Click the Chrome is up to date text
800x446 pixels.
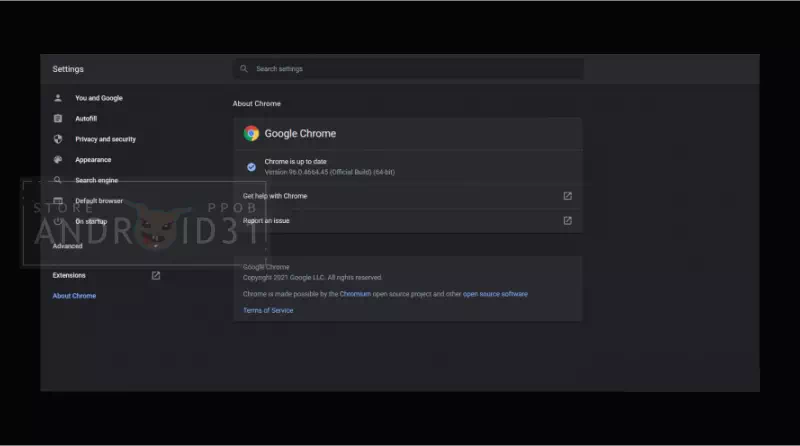pos(295,161)
